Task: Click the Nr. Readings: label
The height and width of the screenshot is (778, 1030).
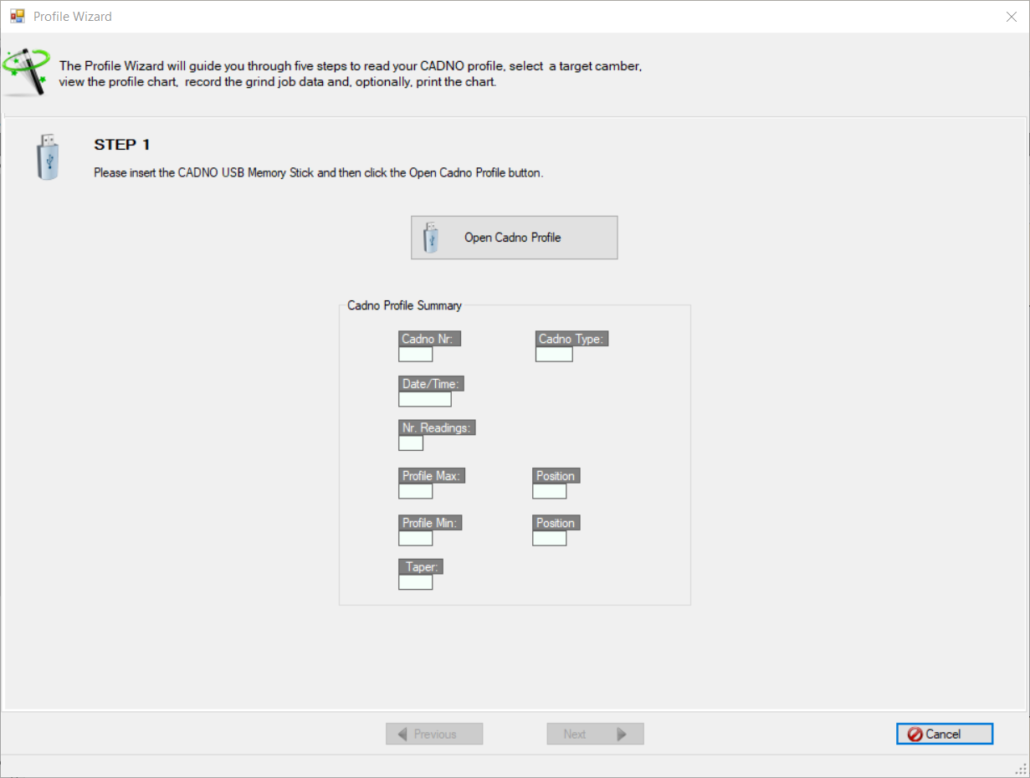Action: point(437,427)
